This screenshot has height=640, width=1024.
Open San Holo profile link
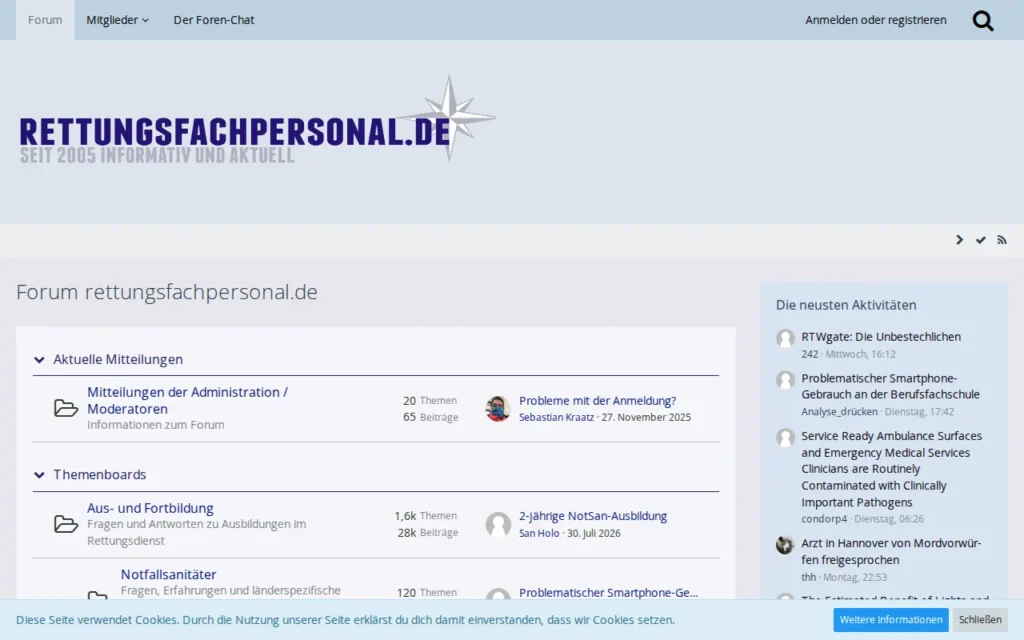(539, 533)
